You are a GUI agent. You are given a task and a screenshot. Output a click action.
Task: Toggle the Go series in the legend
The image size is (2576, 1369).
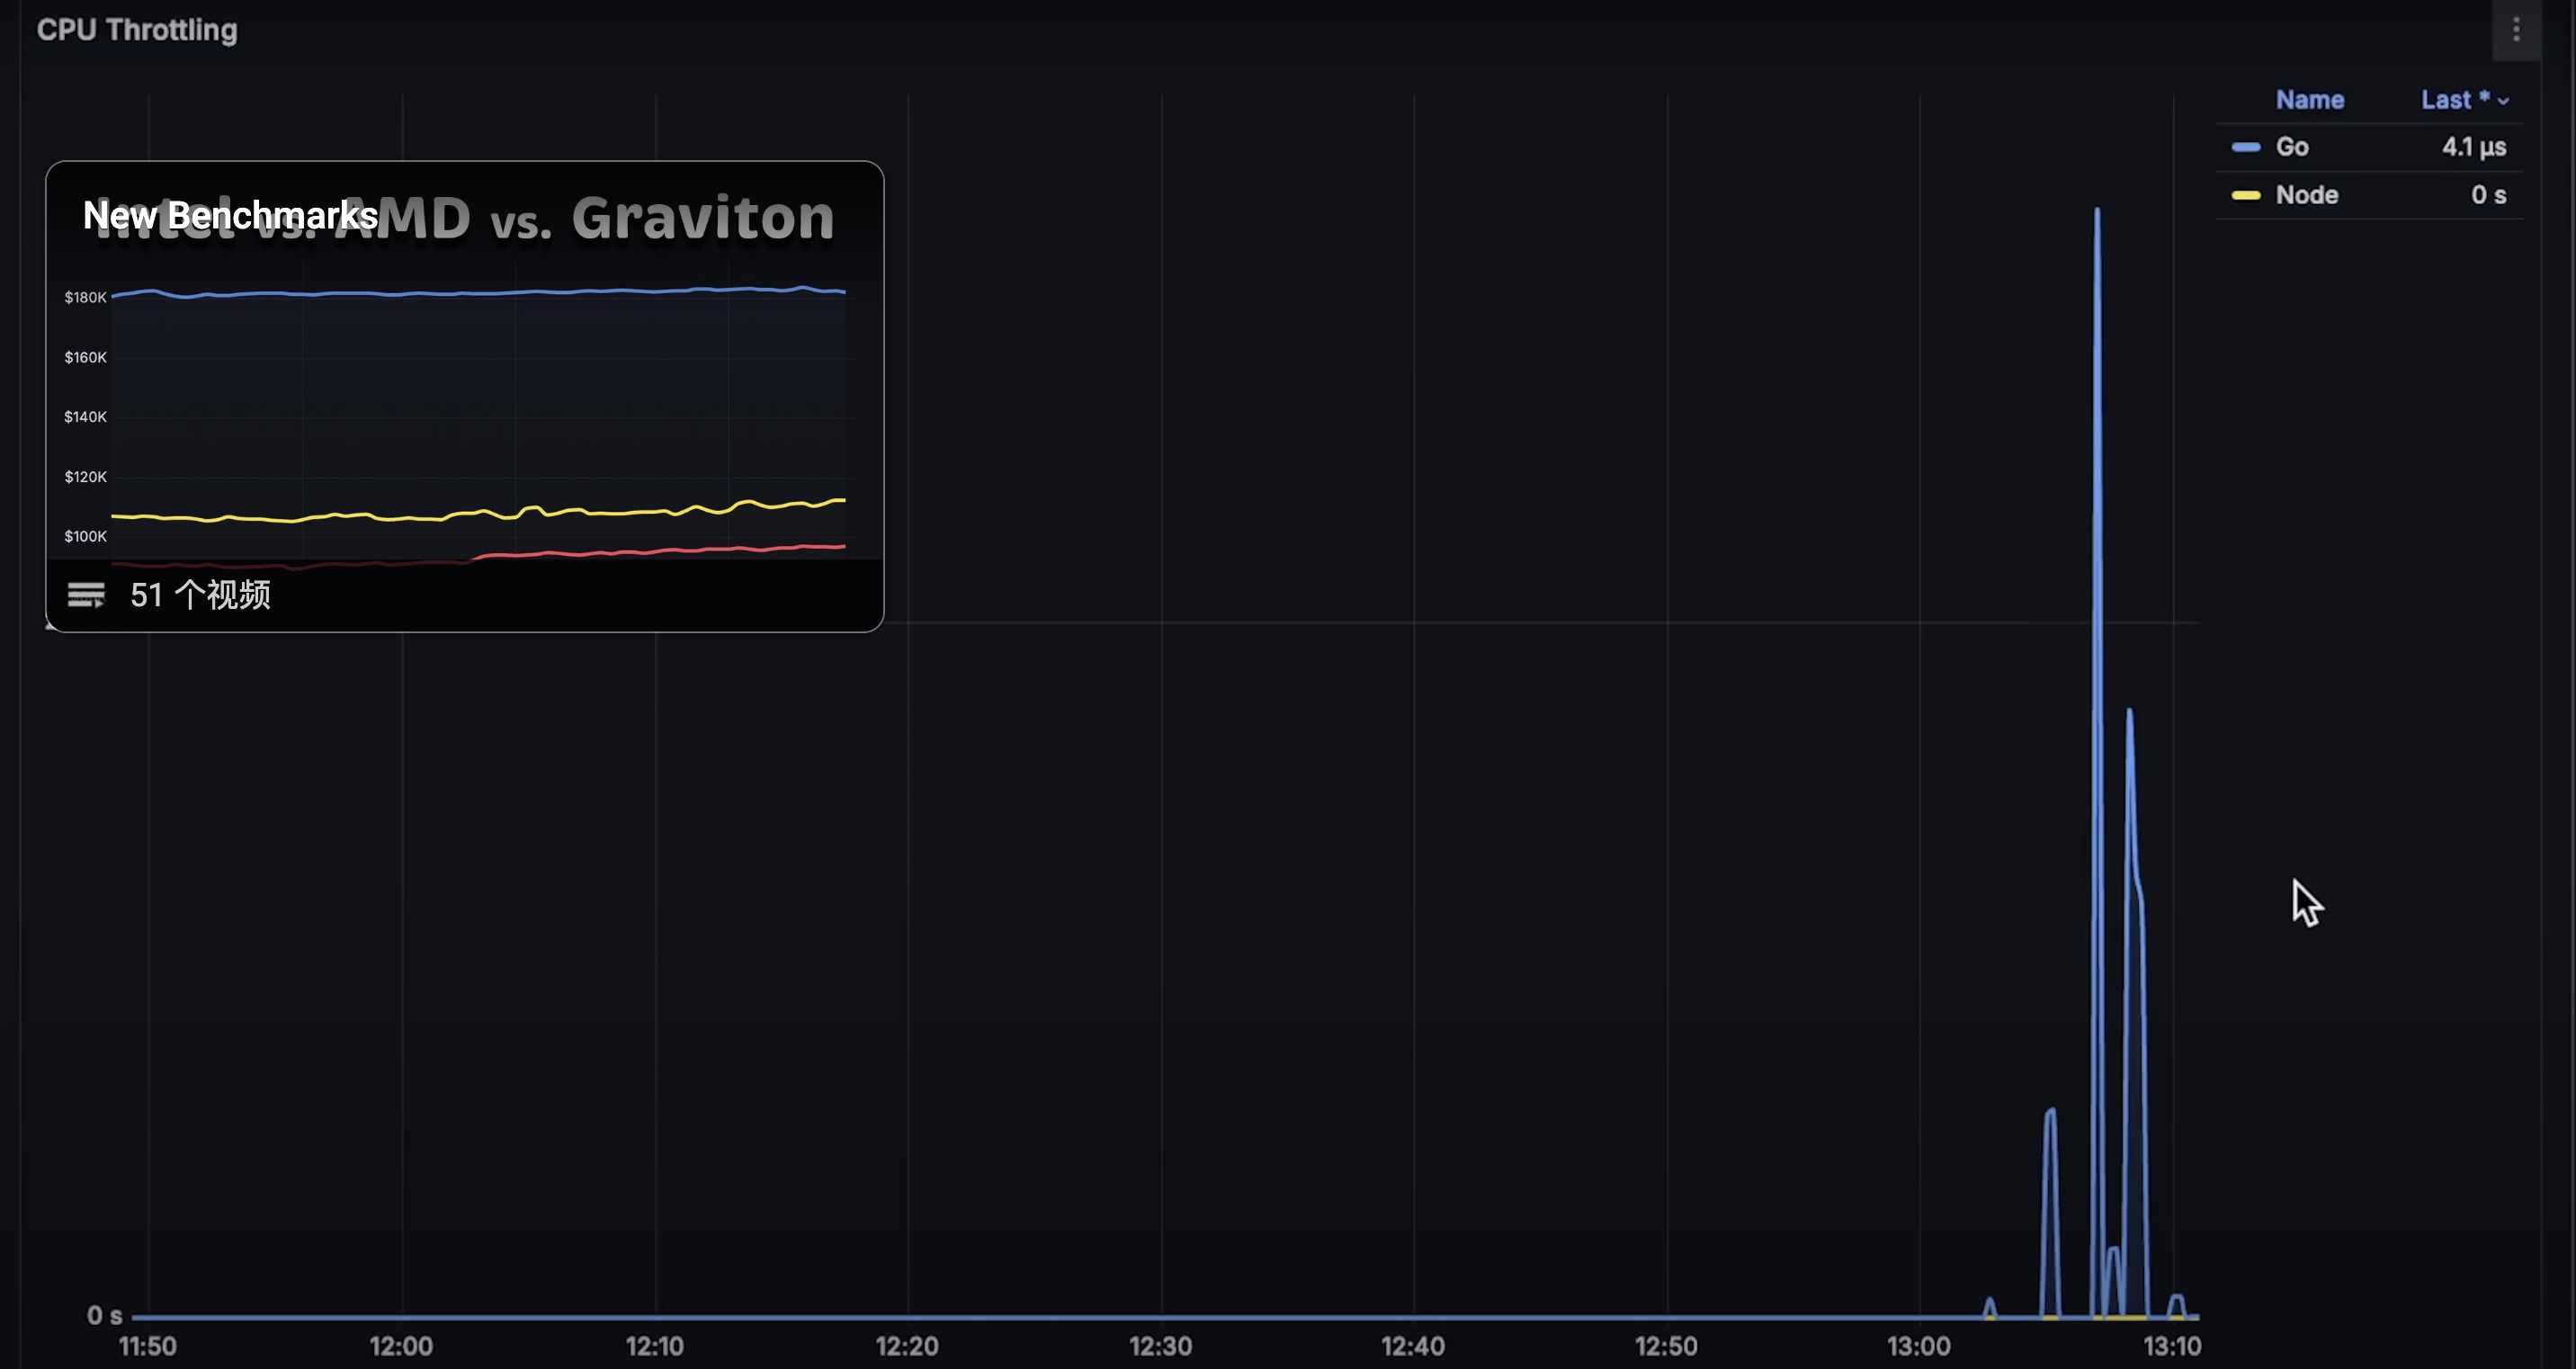(x=2292, y=147)
